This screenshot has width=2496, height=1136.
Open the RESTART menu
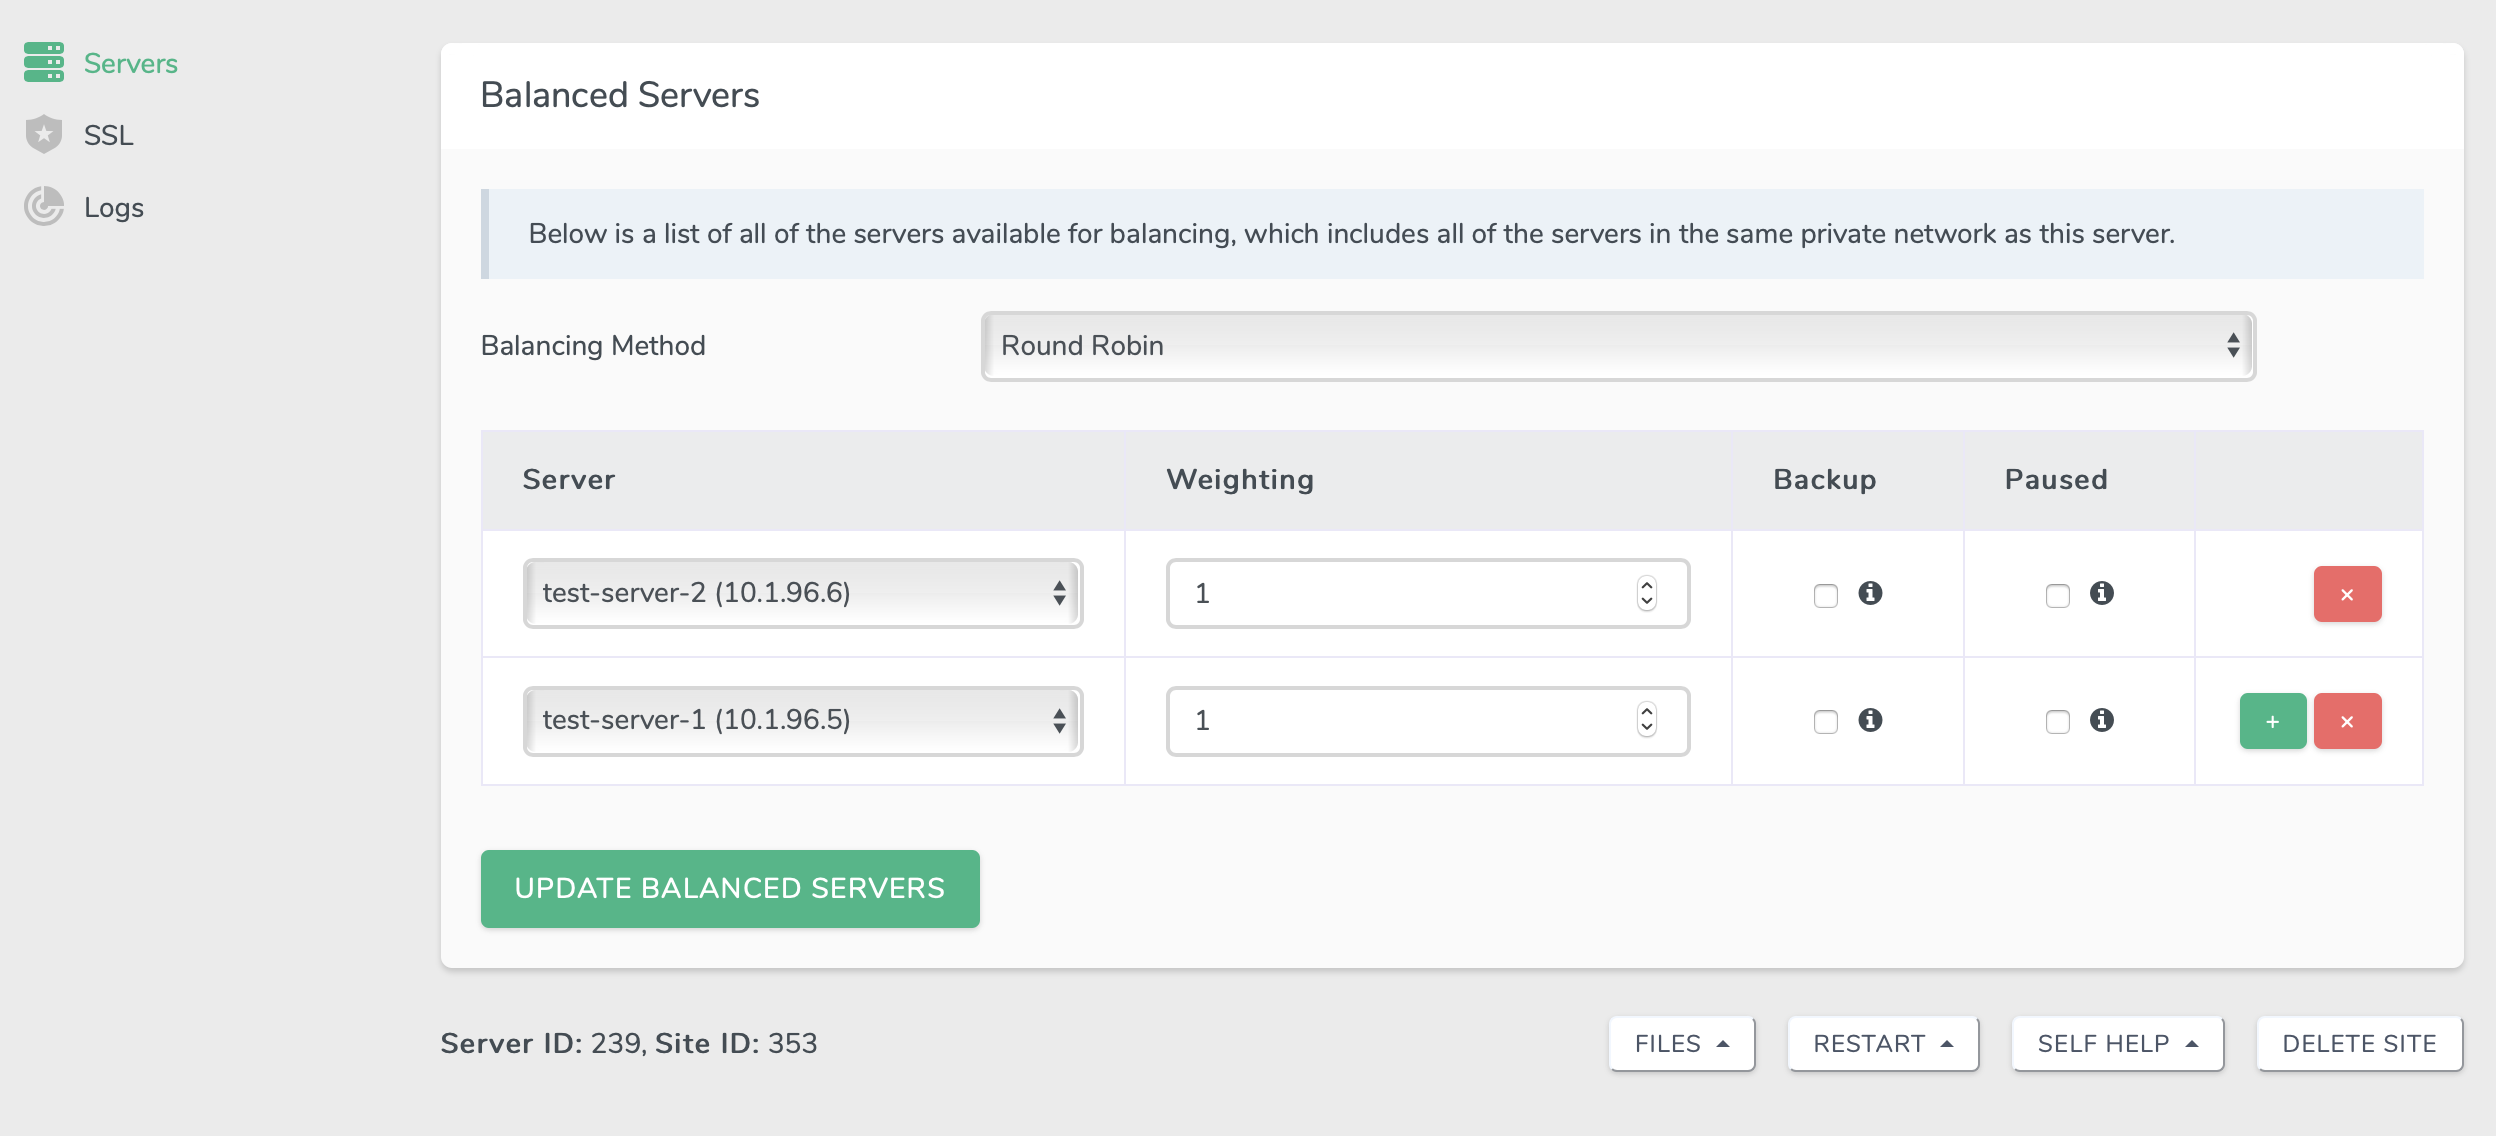coord(1883,1044)
